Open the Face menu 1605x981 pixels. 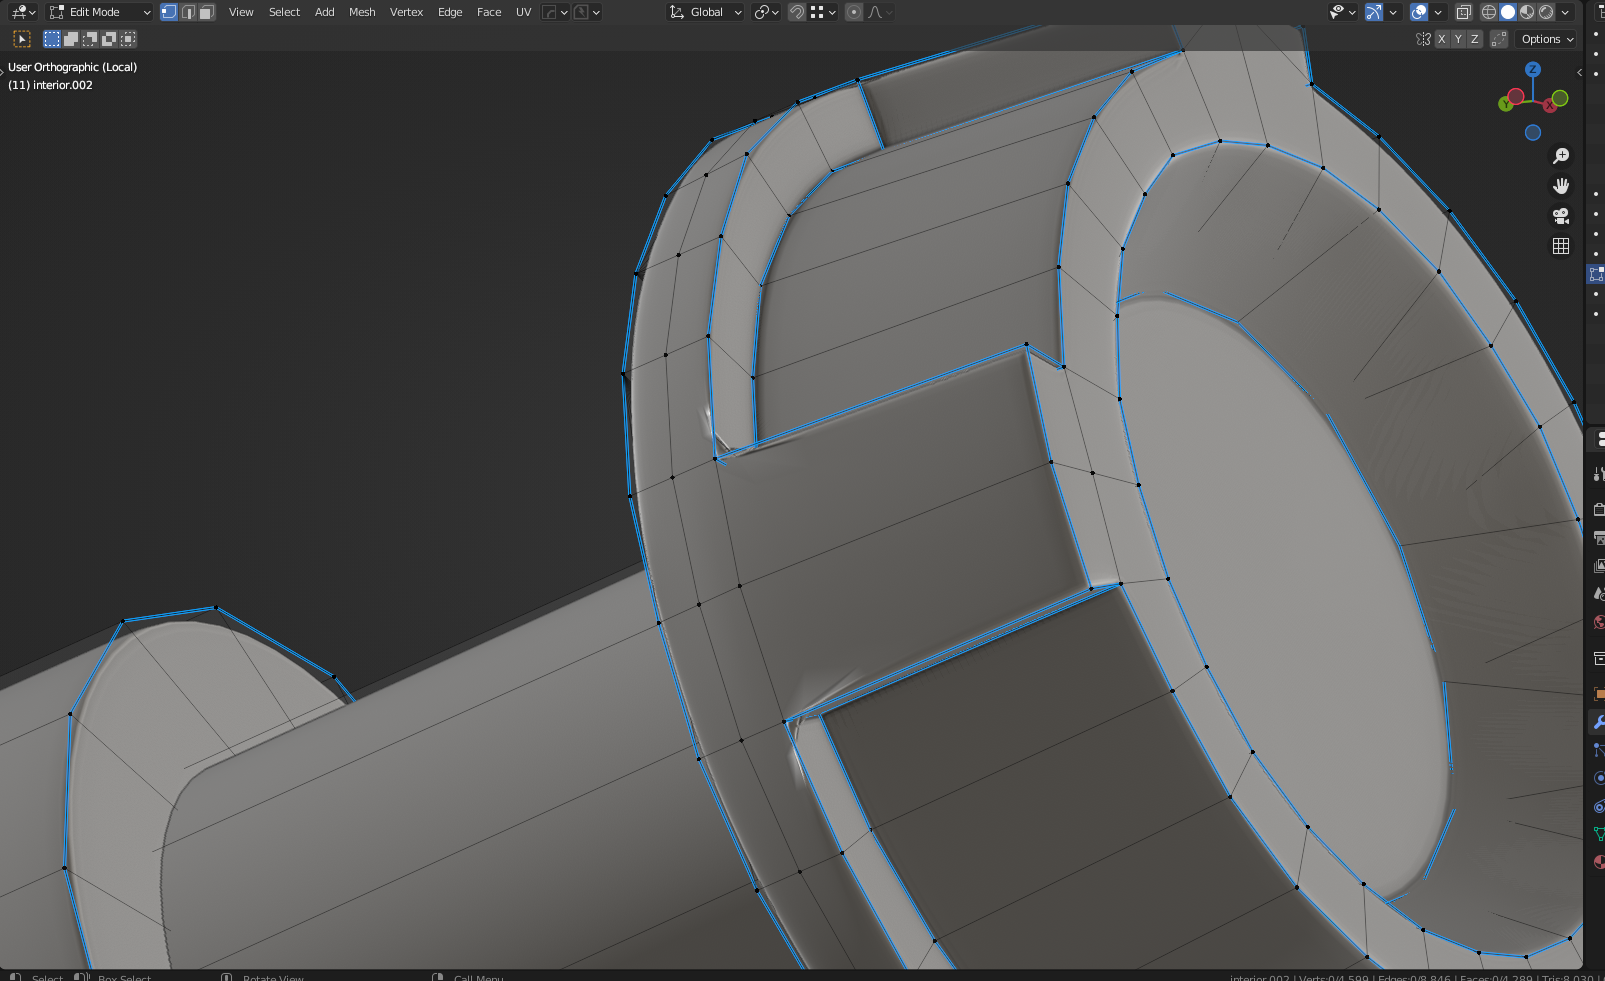pyautogui.click(x=489, y=12)
